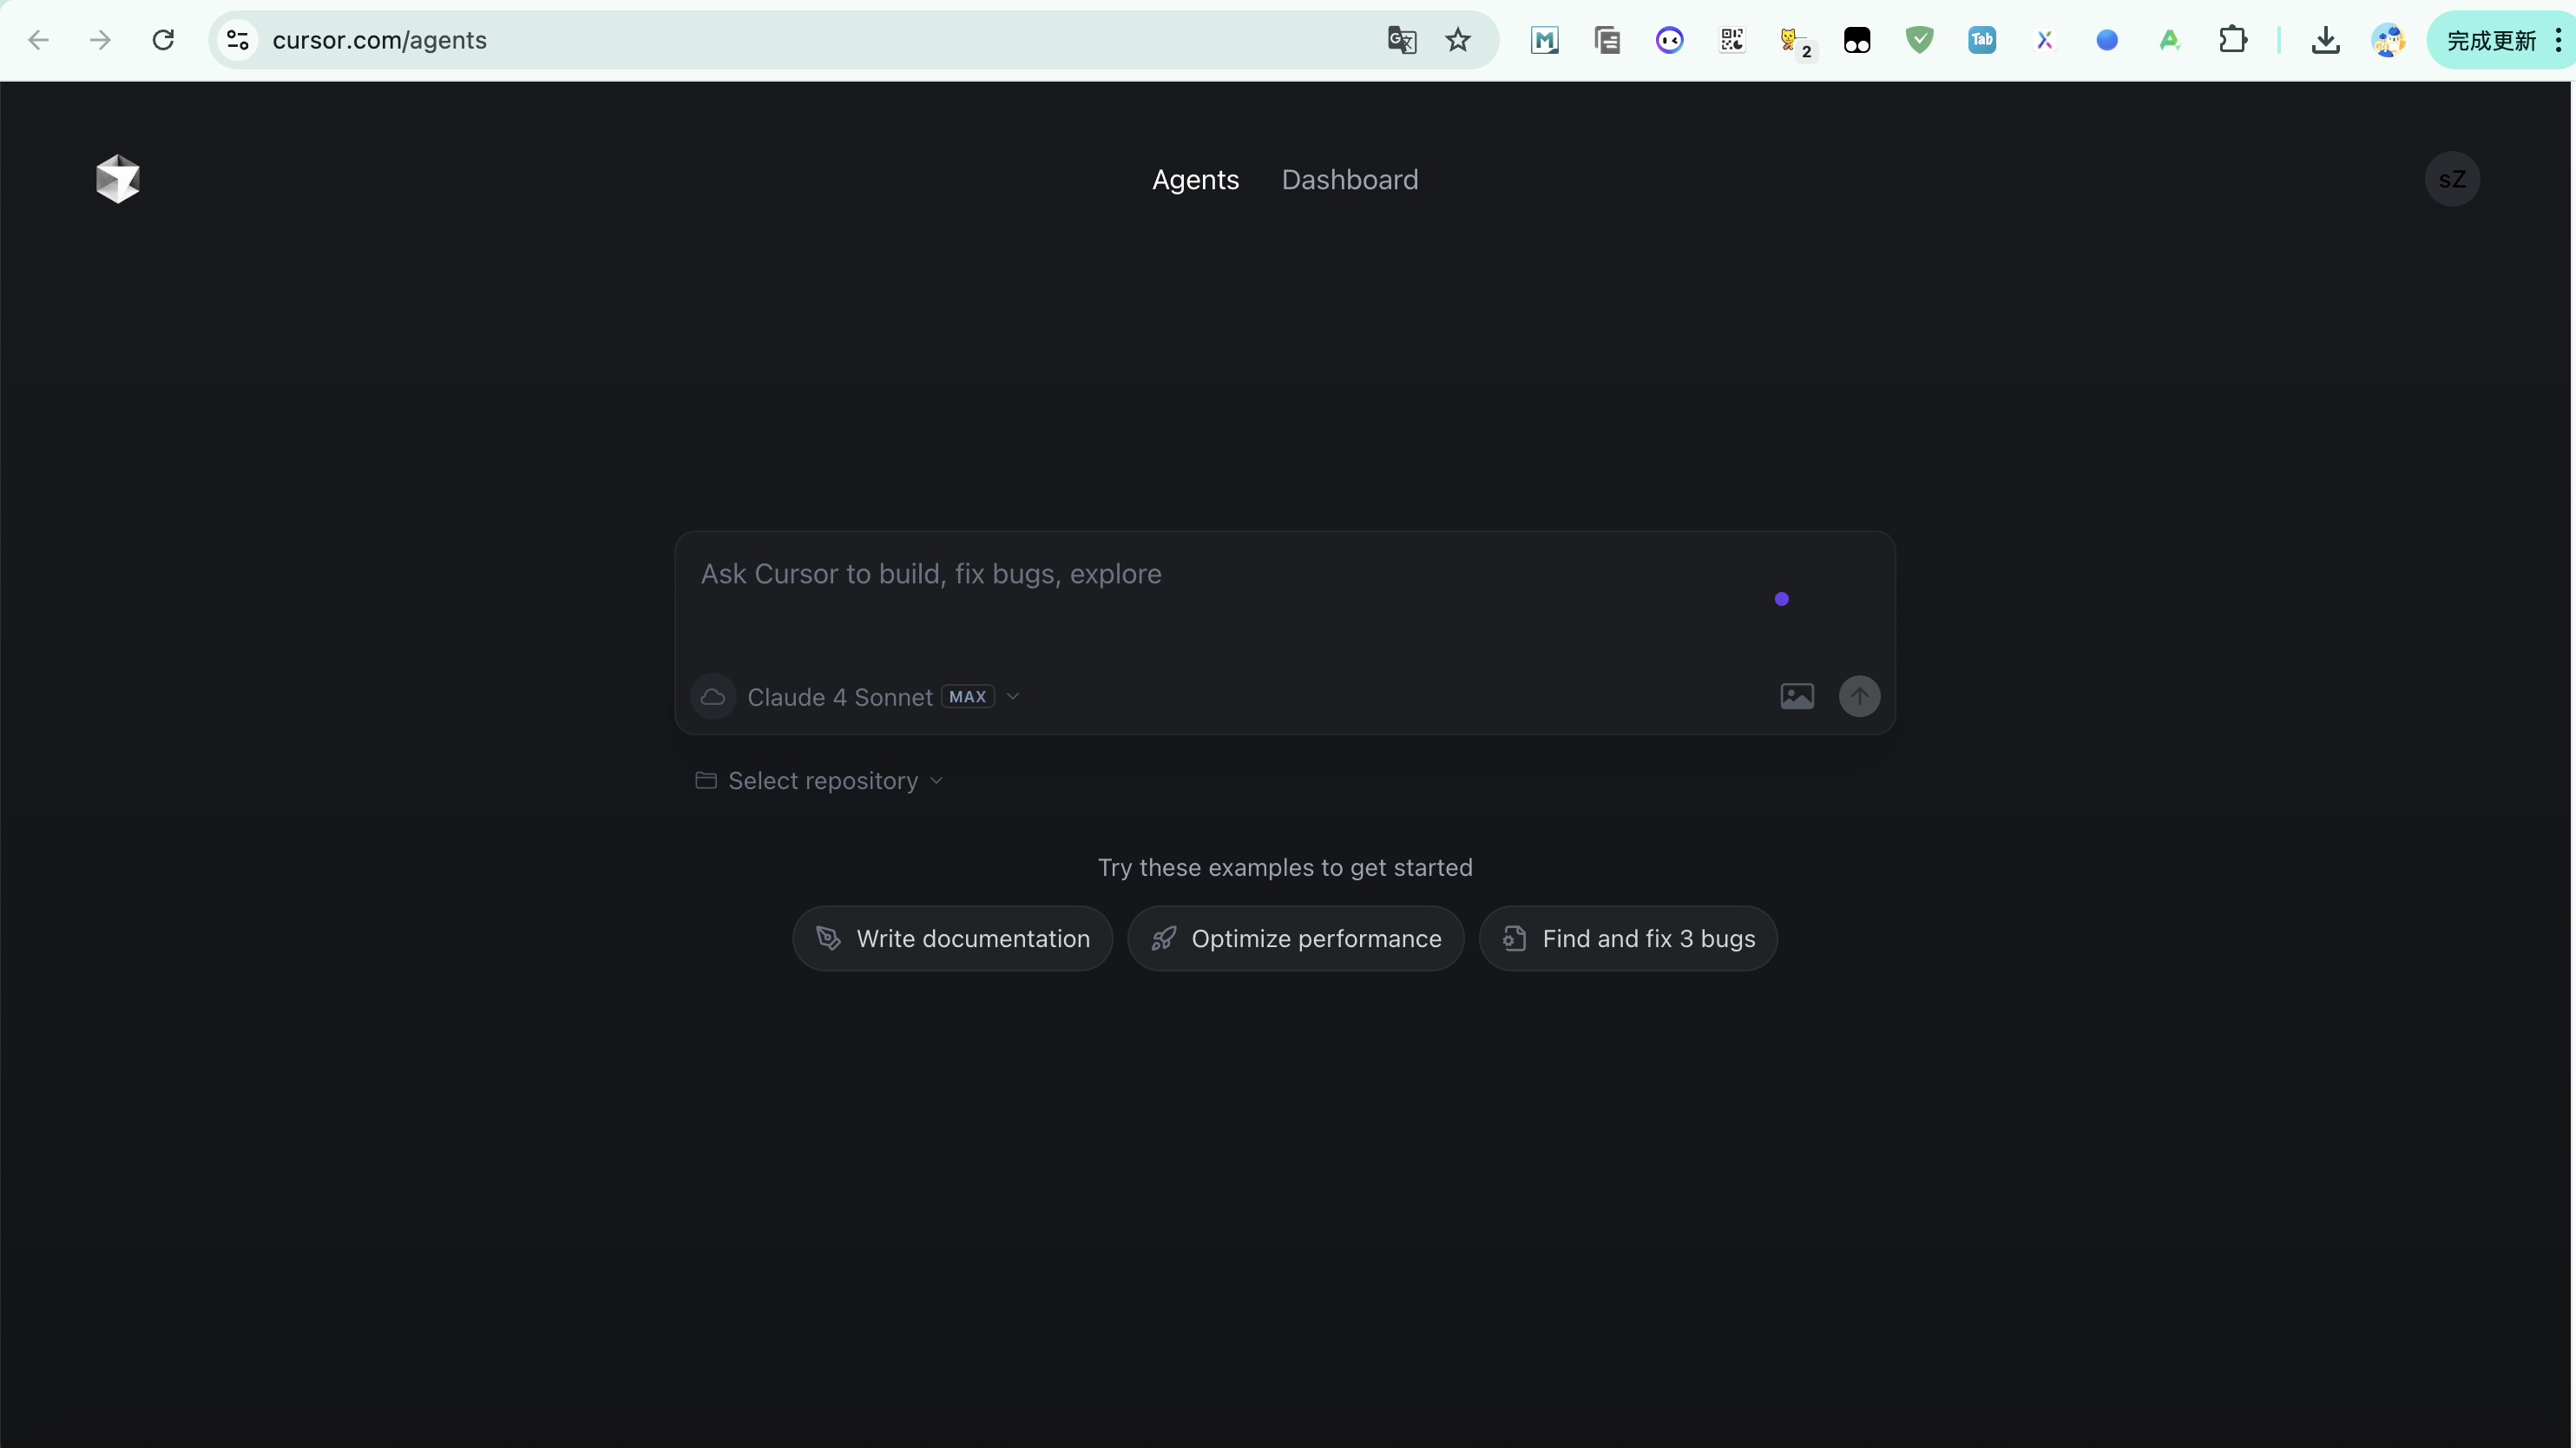Open the black mask extension icon
Image resolution: width=2576 pixels, height=1448 pixels.
[x=1857, y=40]
